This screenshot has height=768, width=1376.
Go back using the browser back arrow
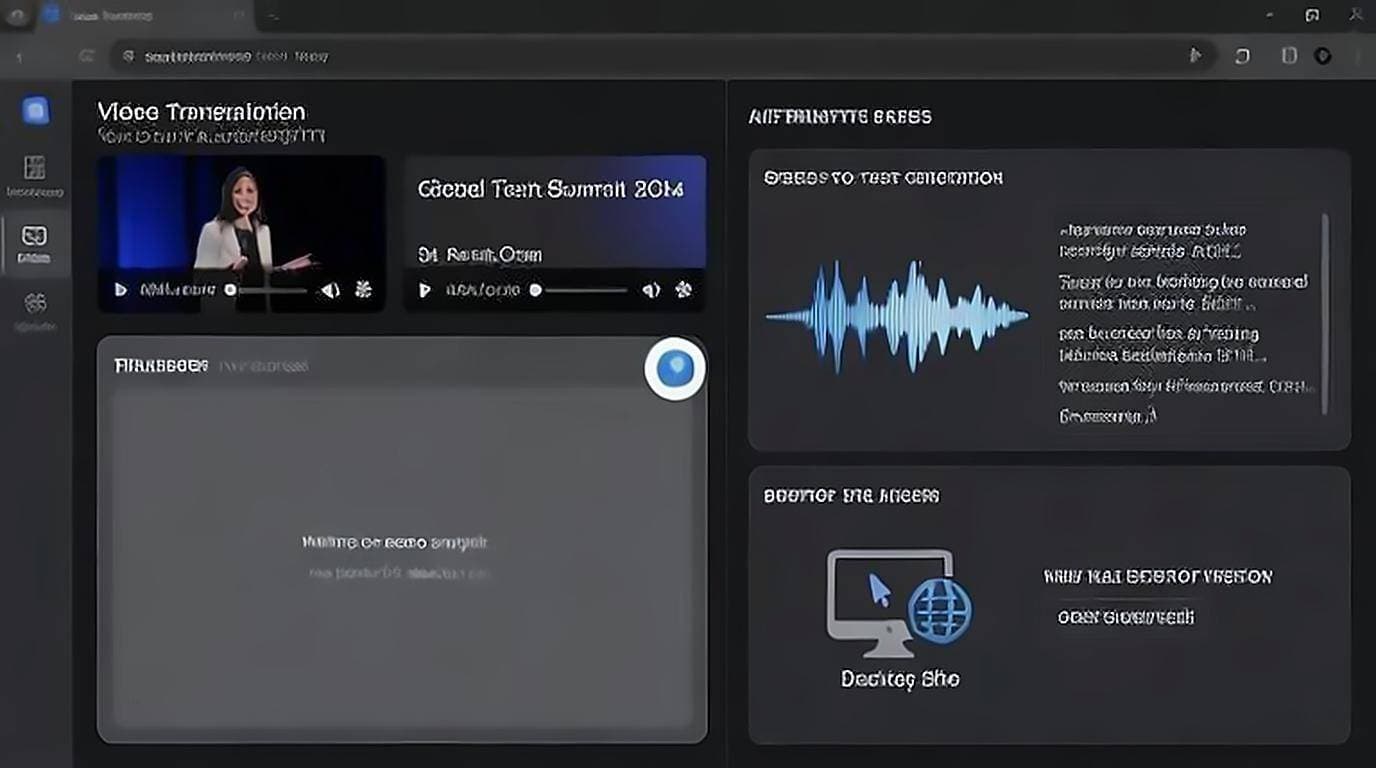[x=19, y=57]
